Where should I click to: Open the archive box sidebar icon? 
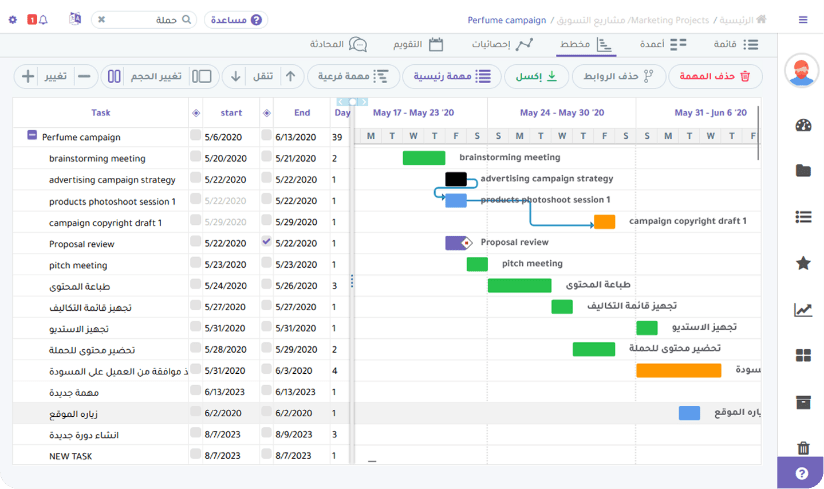[803, 402]
